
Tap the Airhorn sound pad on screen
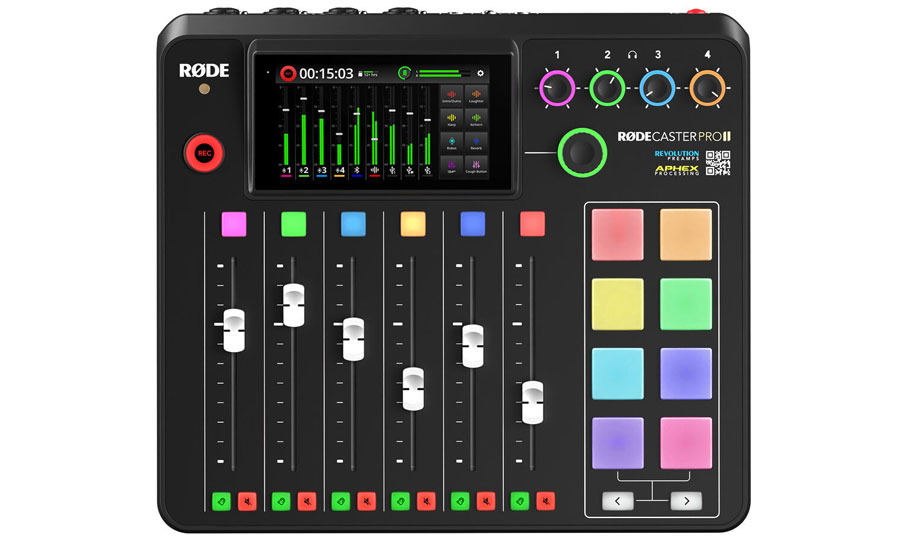pyautogui.click(x=476, y=119)
